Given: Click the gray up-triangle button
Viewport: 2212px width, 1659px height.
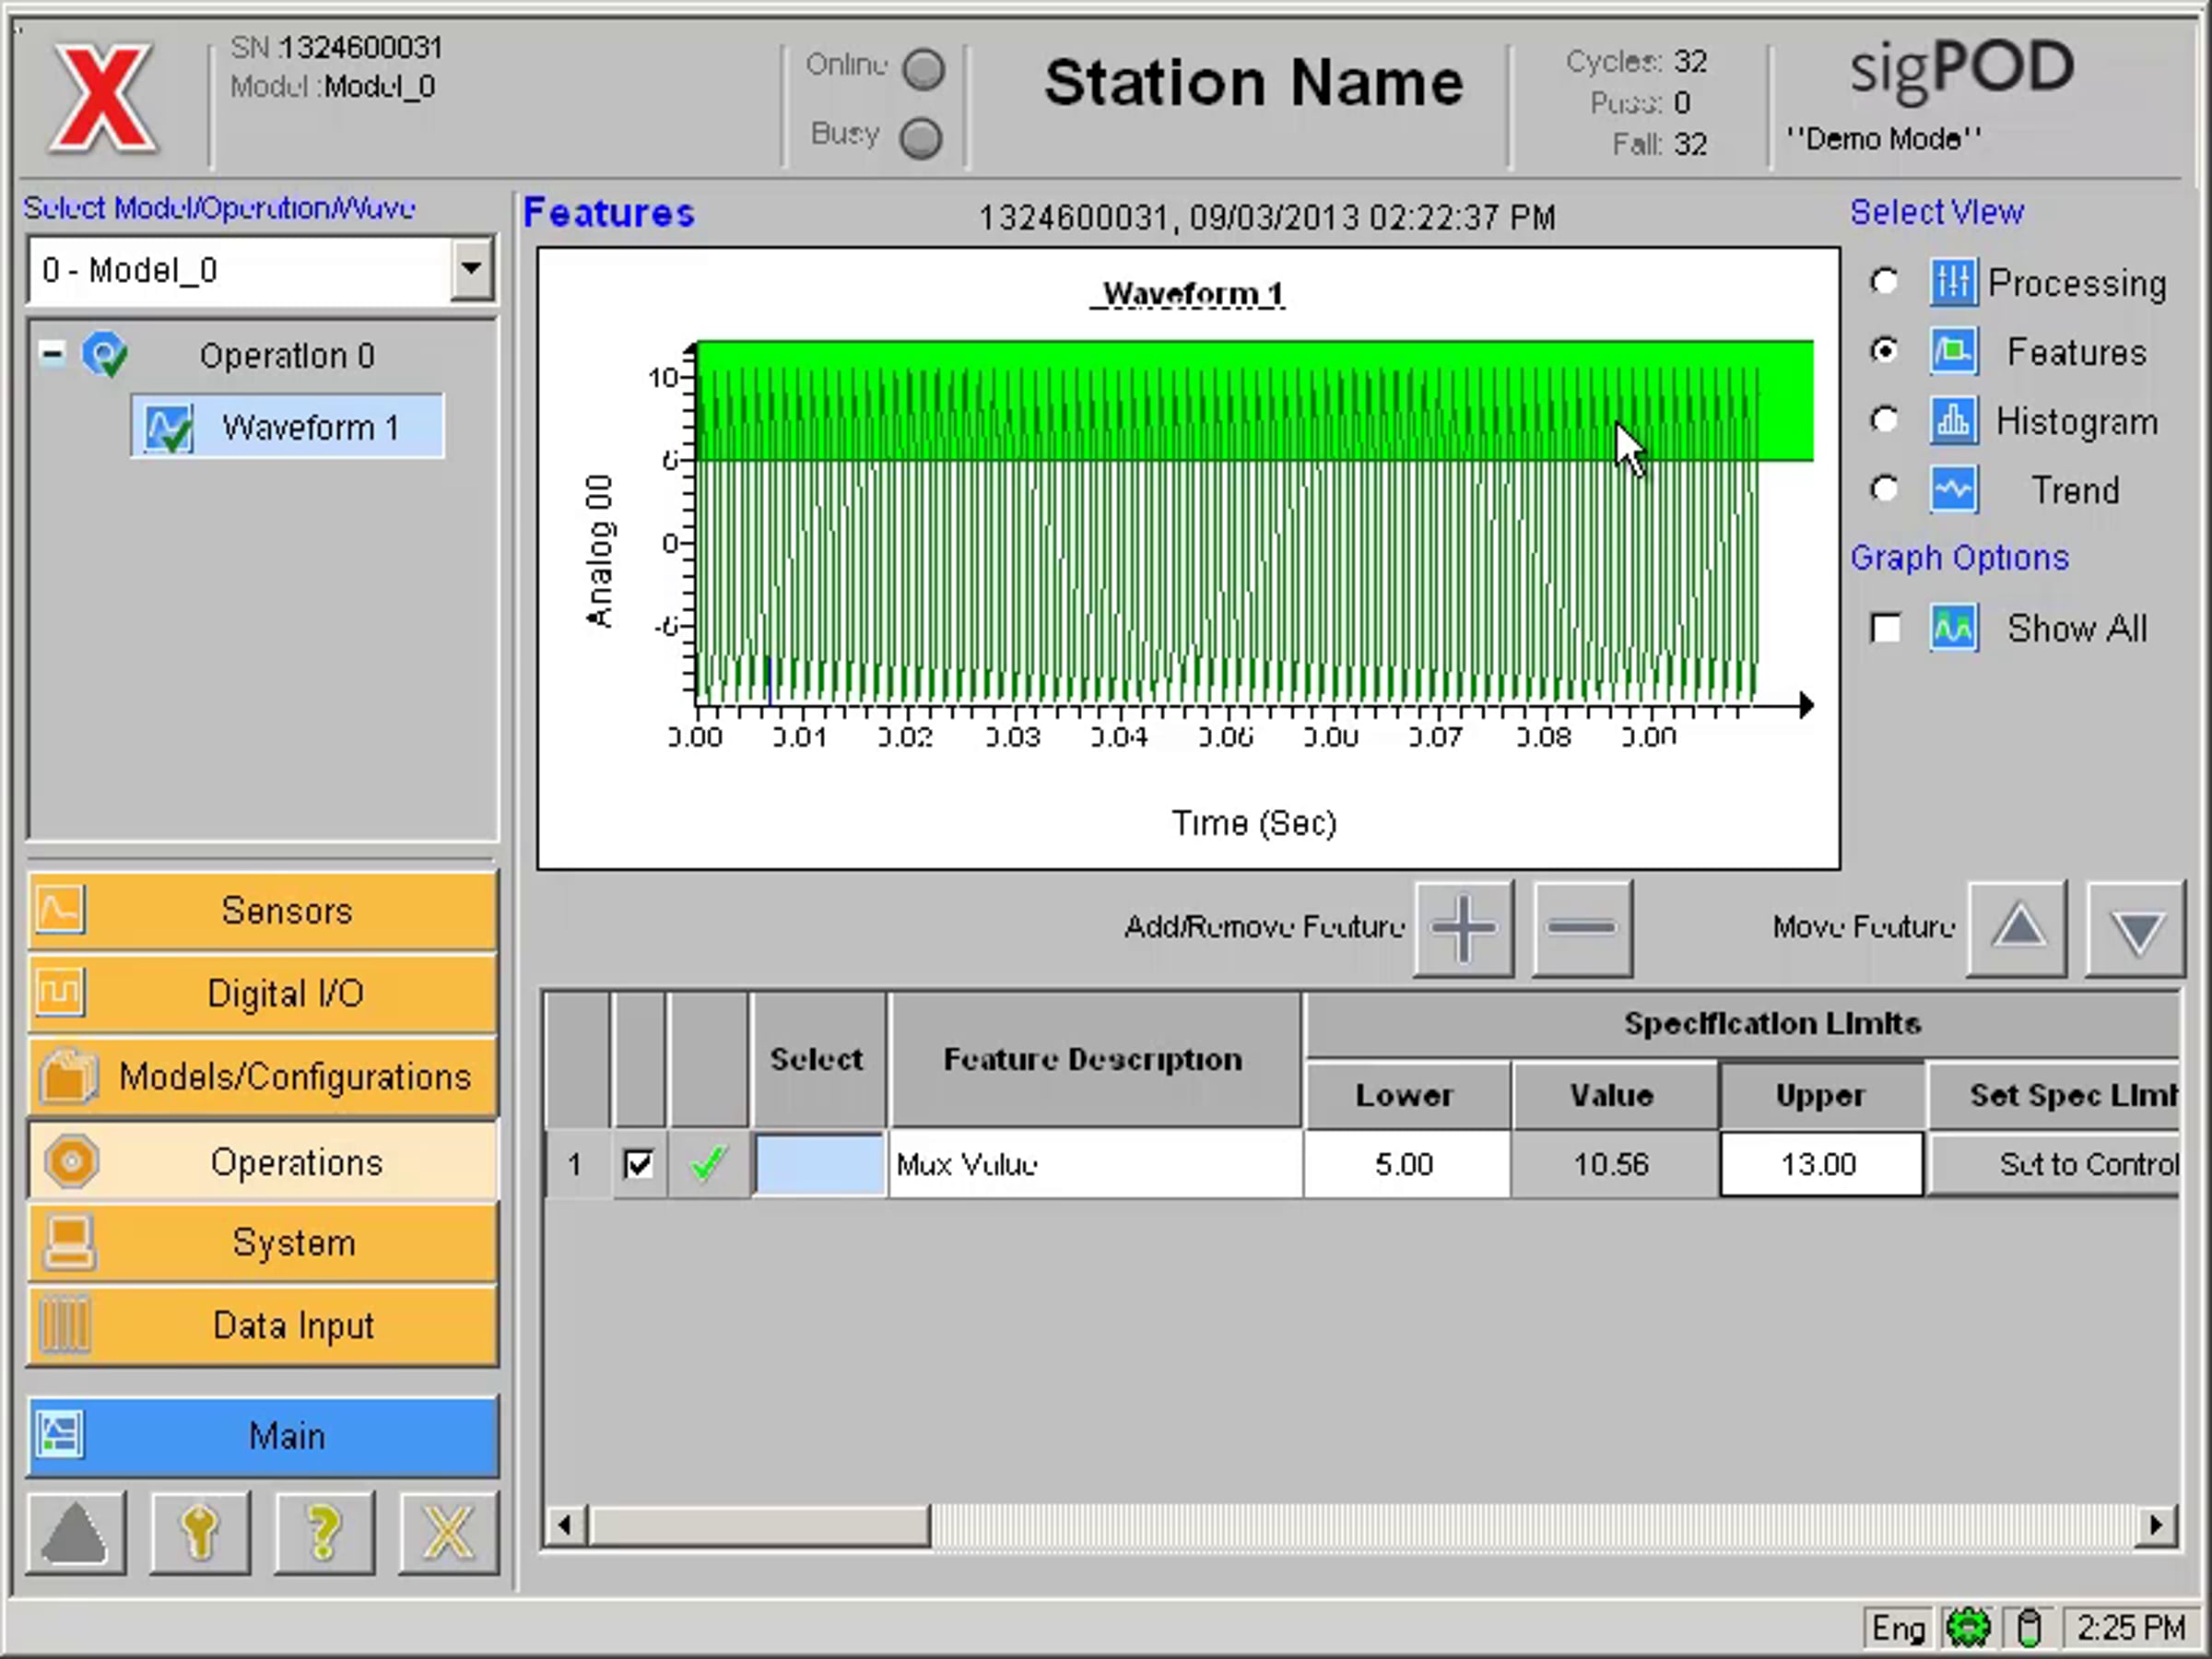Looking at the screenshot, I should (75, 1533).
